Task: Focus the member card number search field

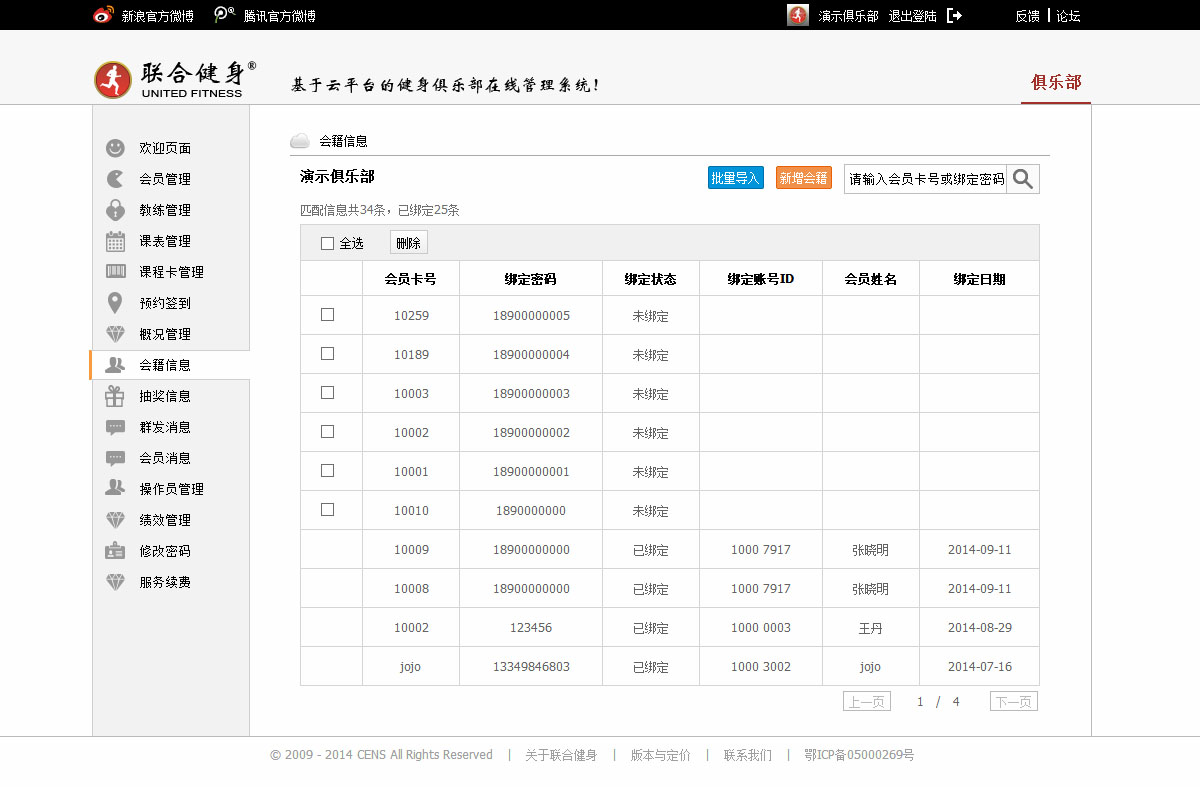Action: click(x=925, y=179)
